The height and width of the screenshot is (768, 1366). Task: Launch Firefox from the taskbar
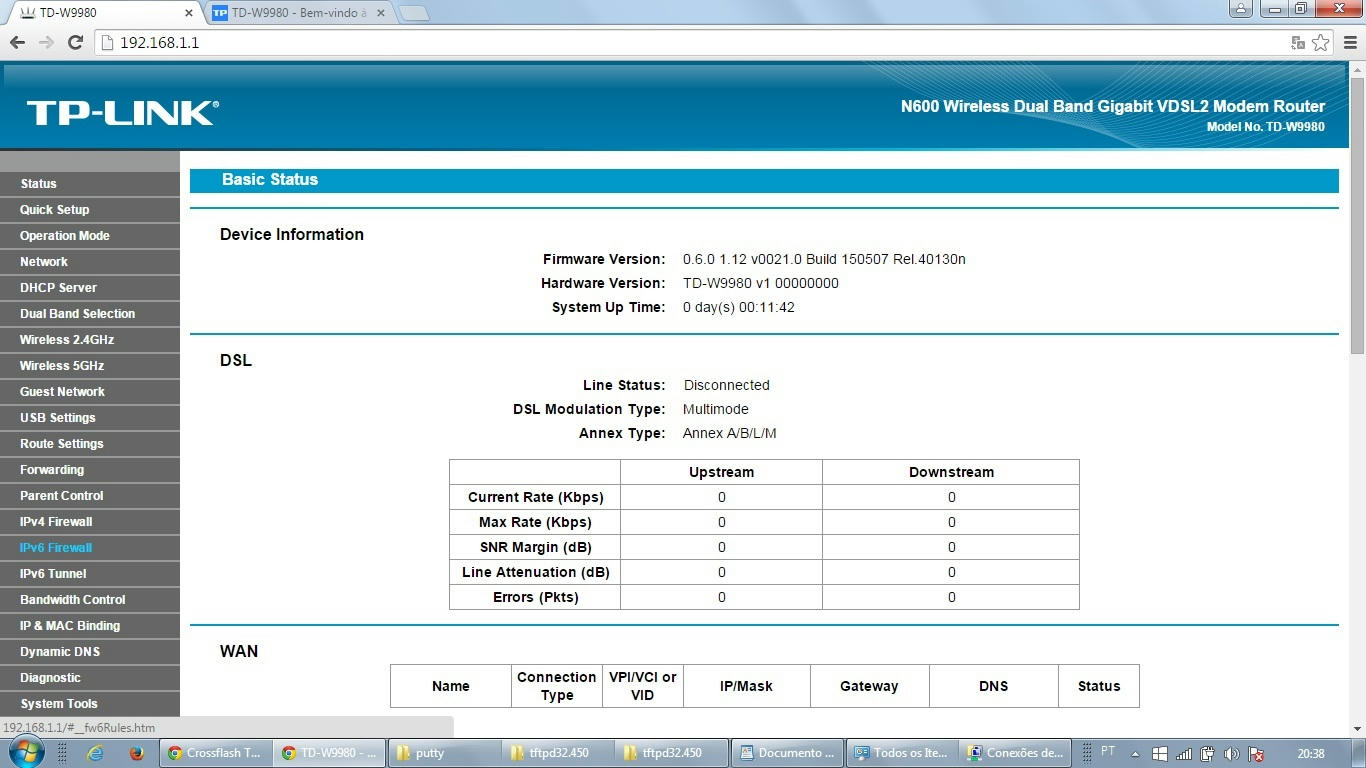[137, 753]
